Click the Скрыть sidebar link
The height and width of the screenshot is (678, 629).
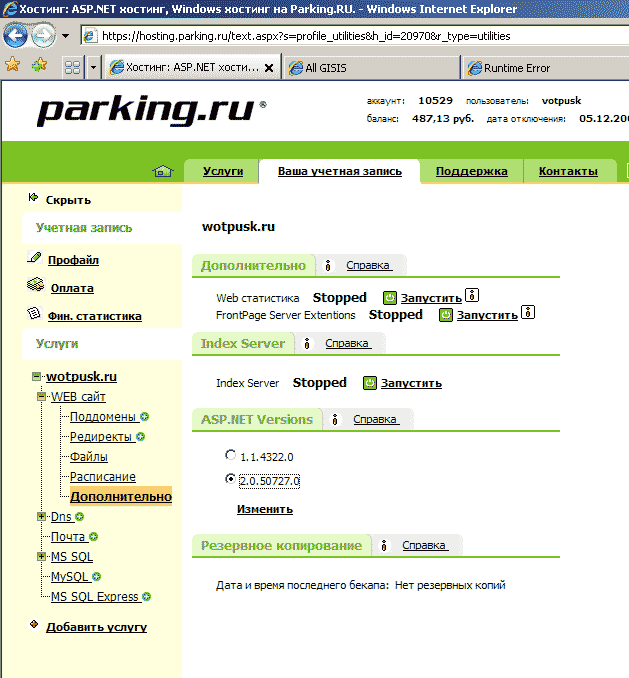[x=68, y=200]
